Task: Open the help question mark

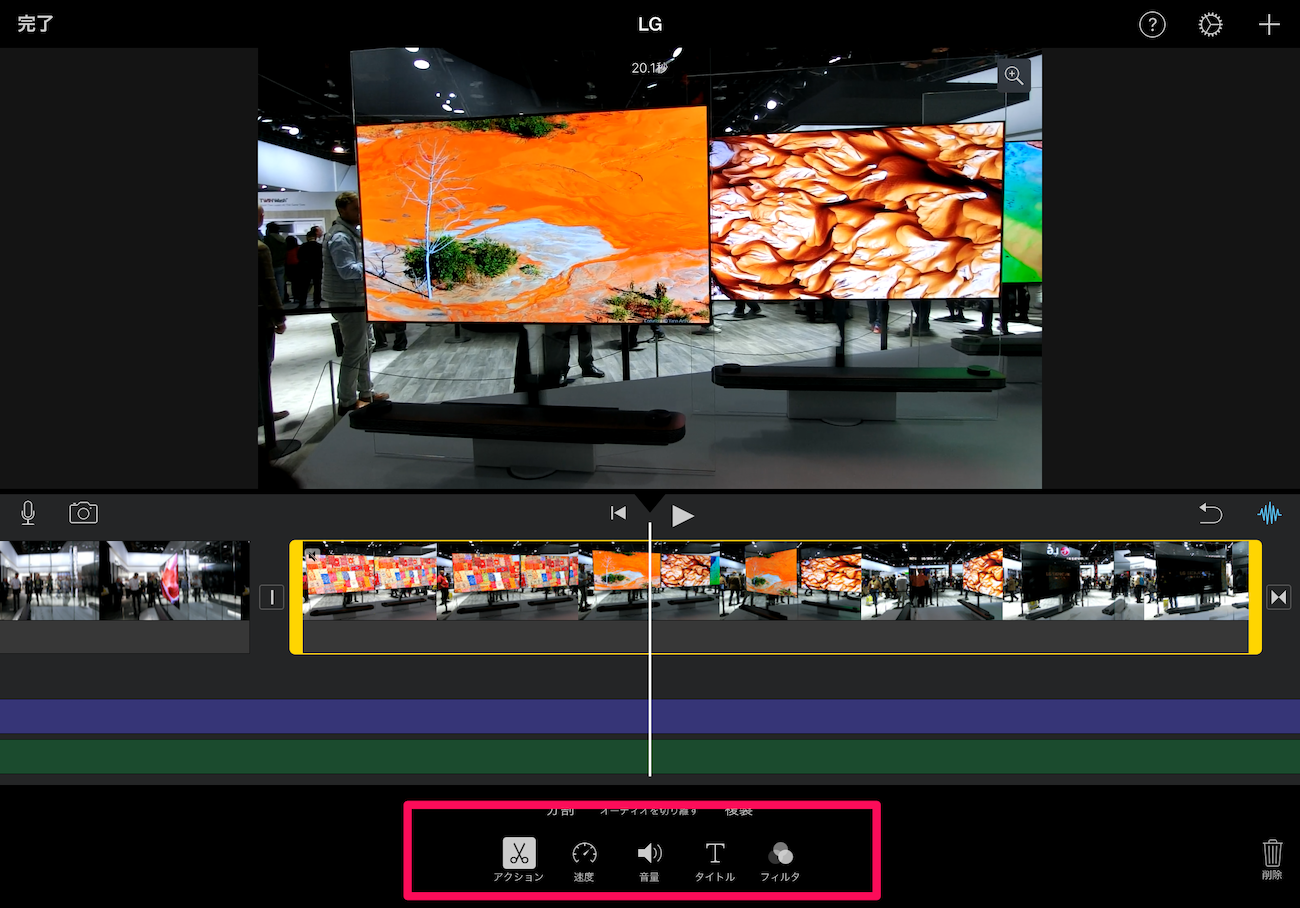Action: pos(1152,25)
